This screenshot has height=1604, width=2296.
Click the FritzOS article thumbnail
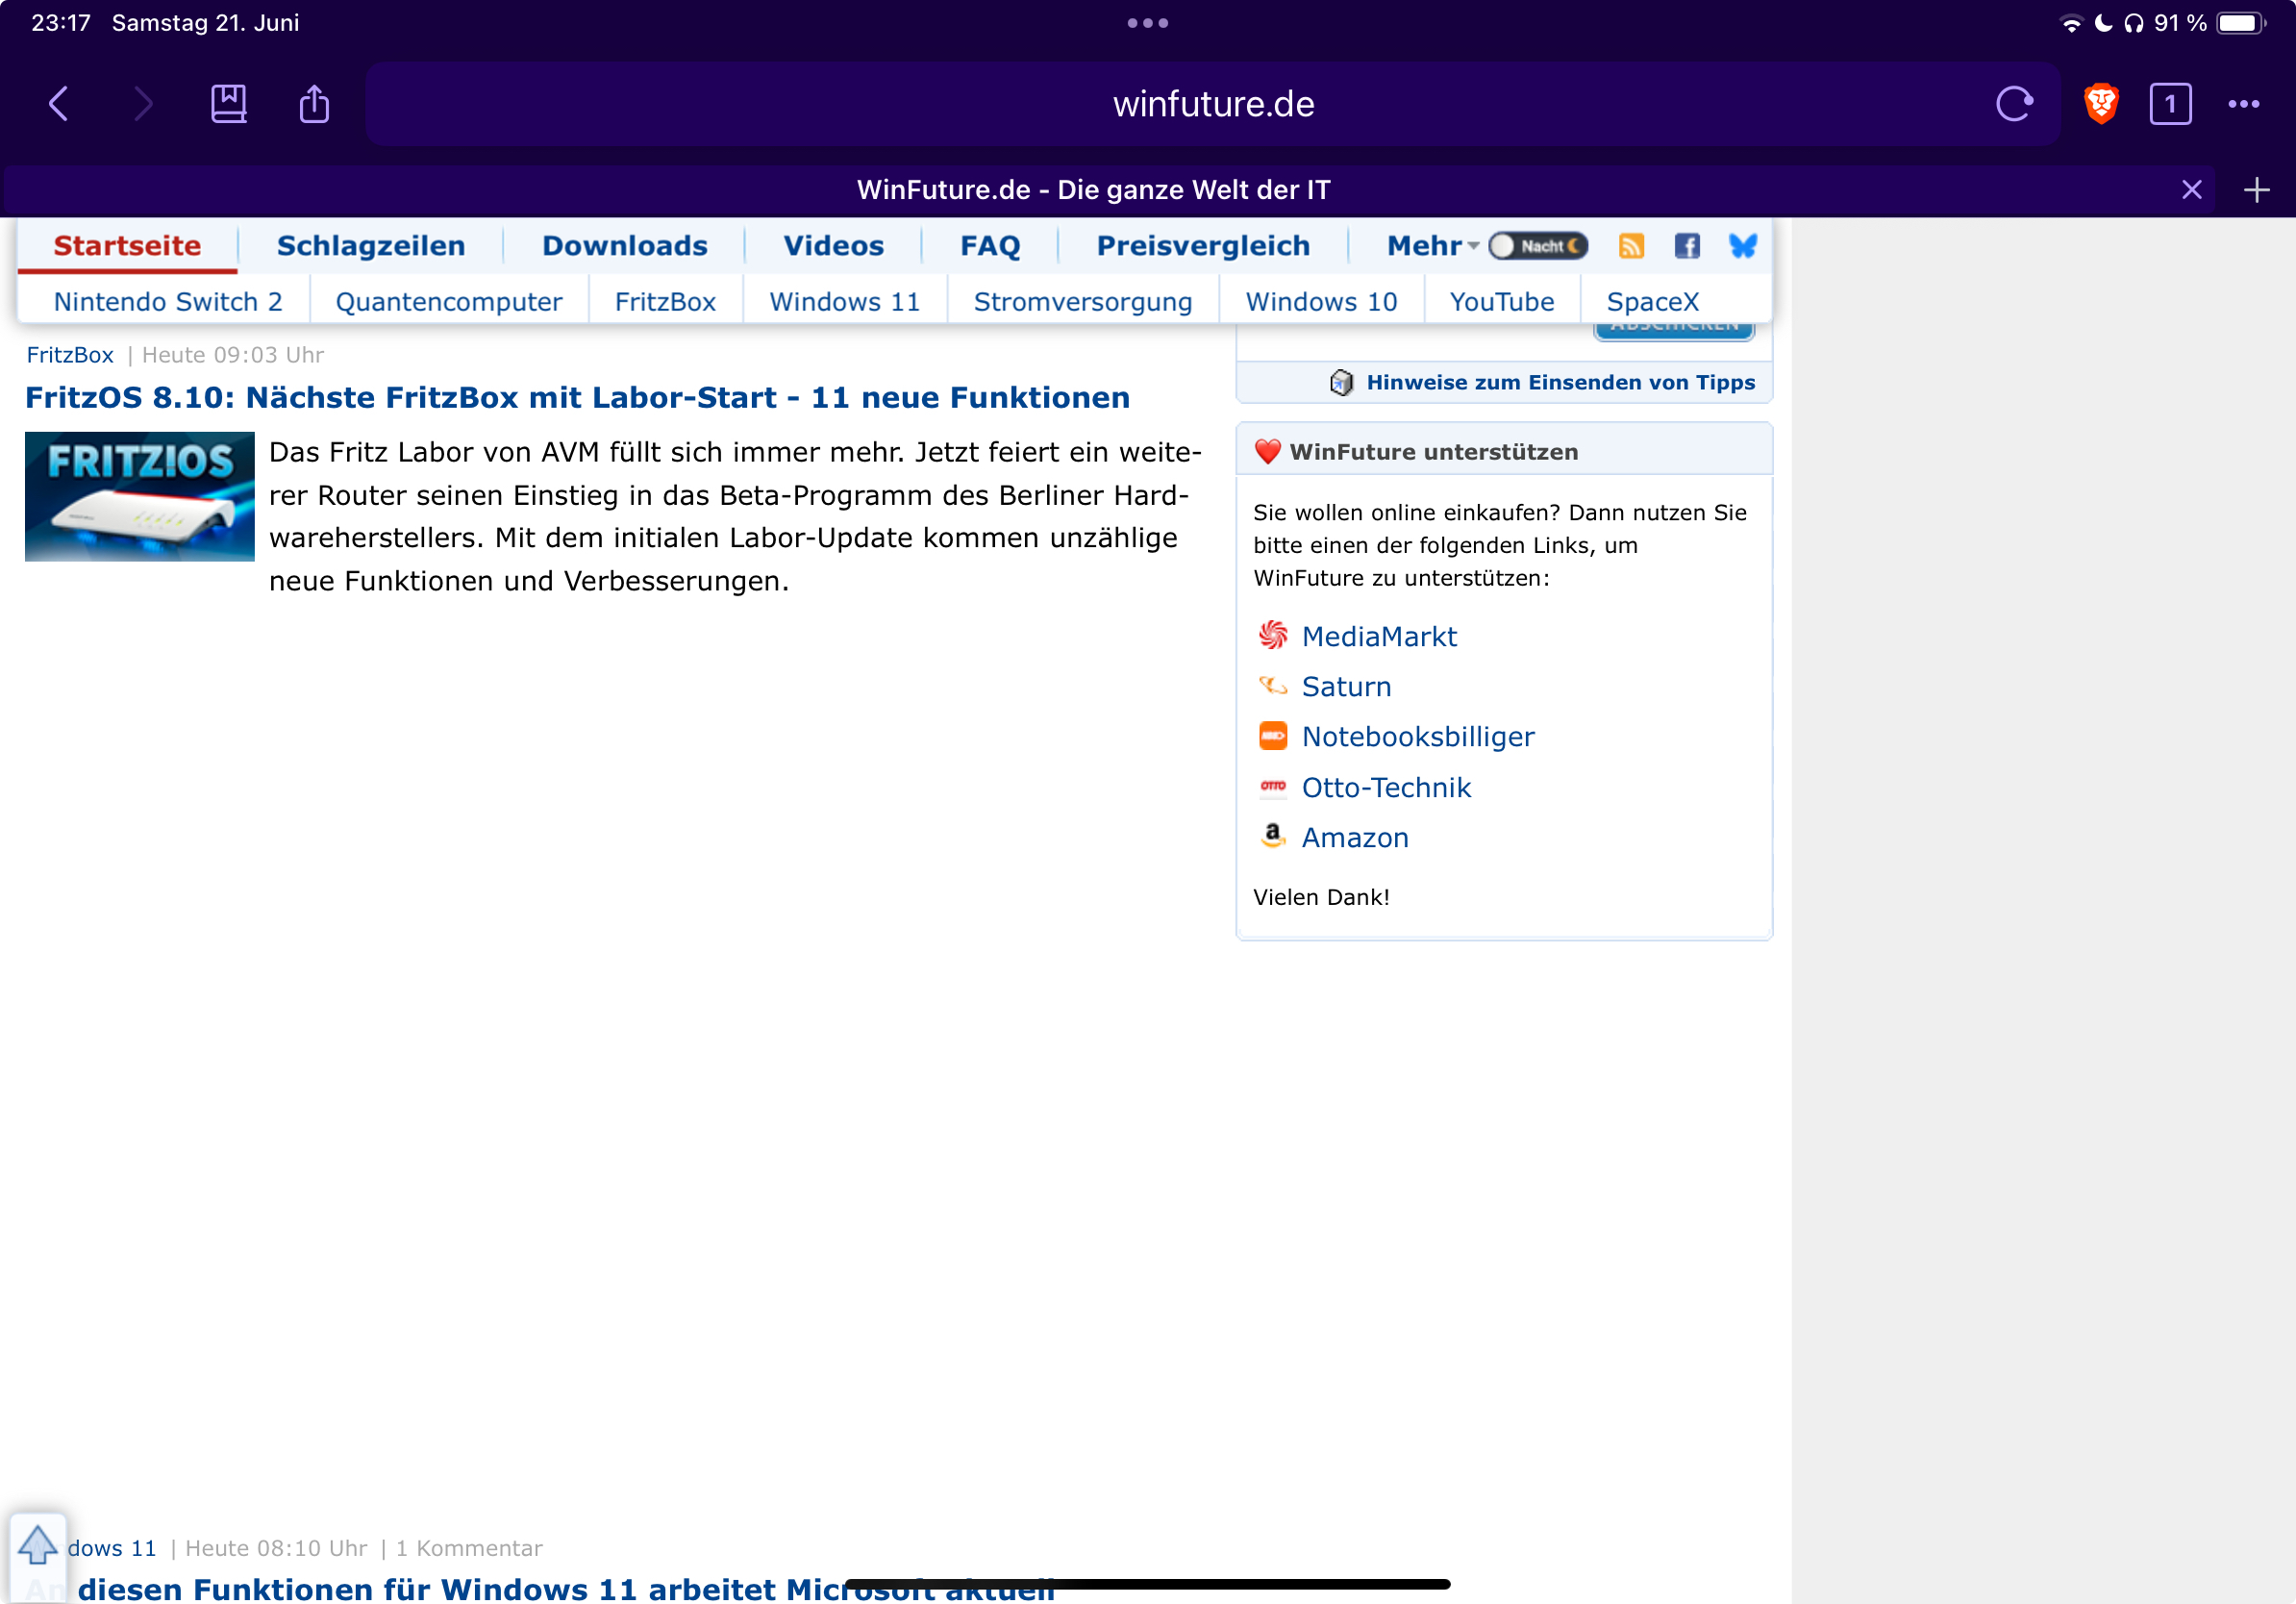[x=139, y=497]
